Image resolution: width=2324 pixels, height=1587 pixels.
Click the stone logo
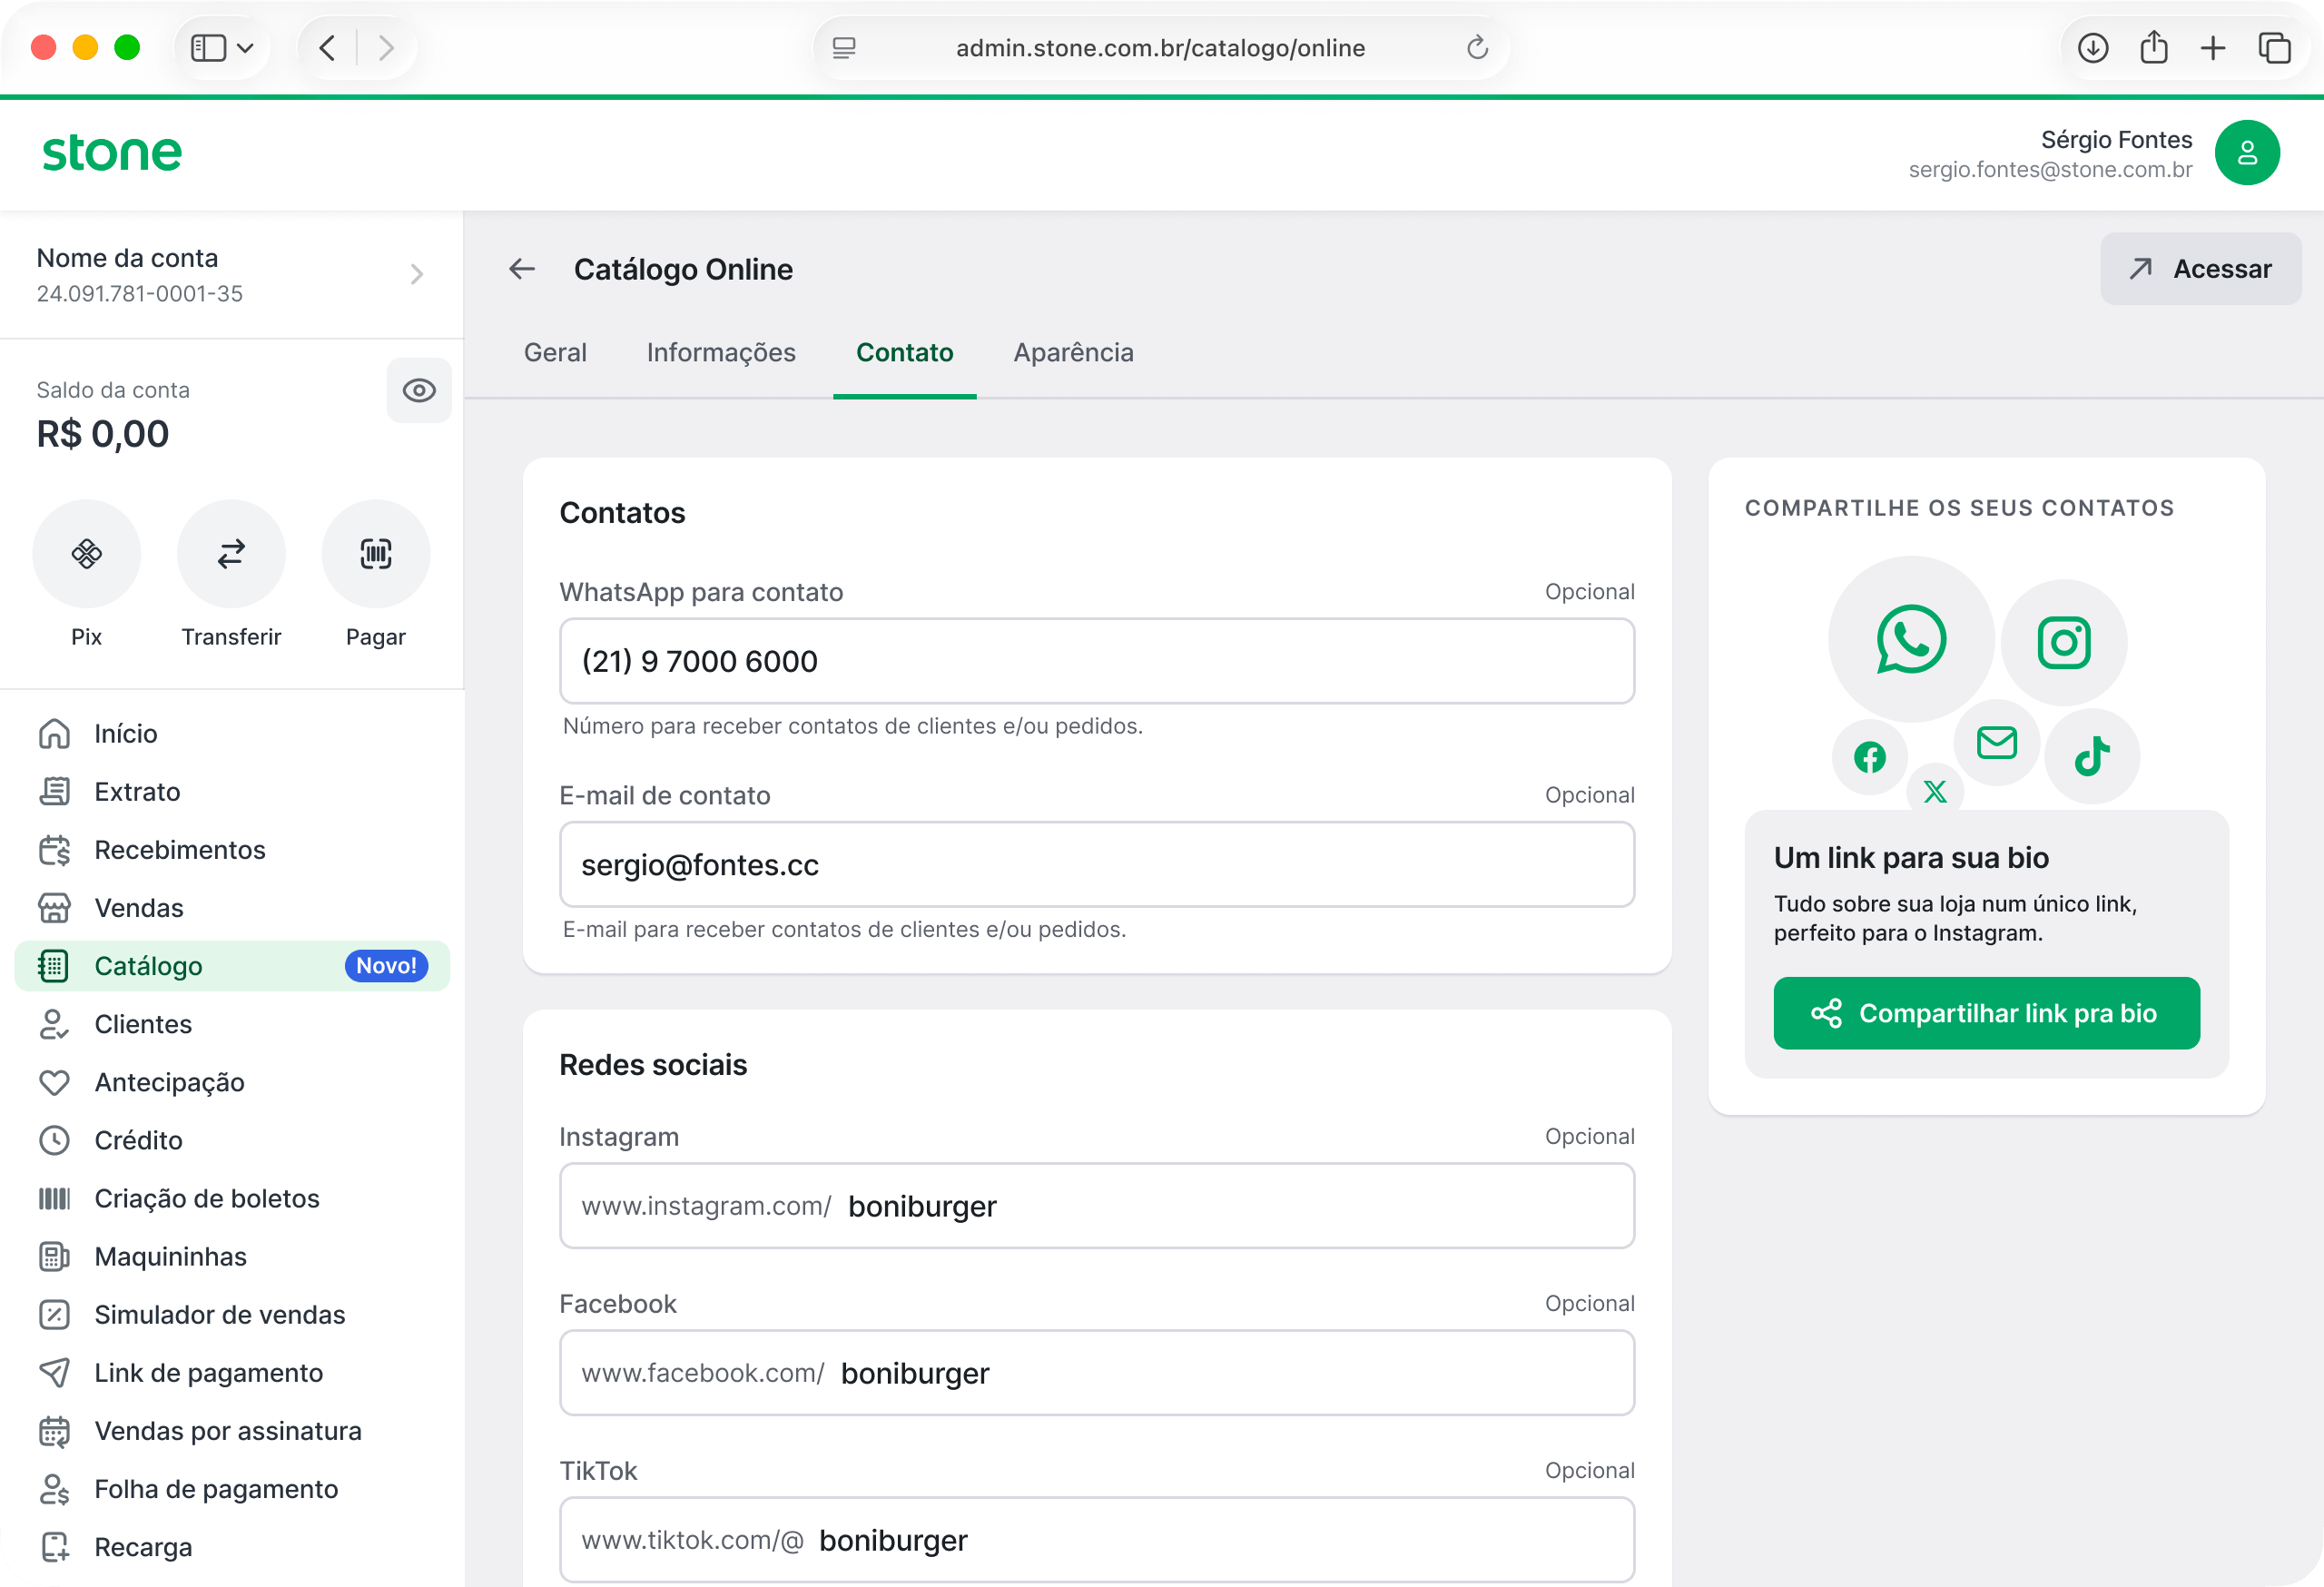(x=112, y=153)
